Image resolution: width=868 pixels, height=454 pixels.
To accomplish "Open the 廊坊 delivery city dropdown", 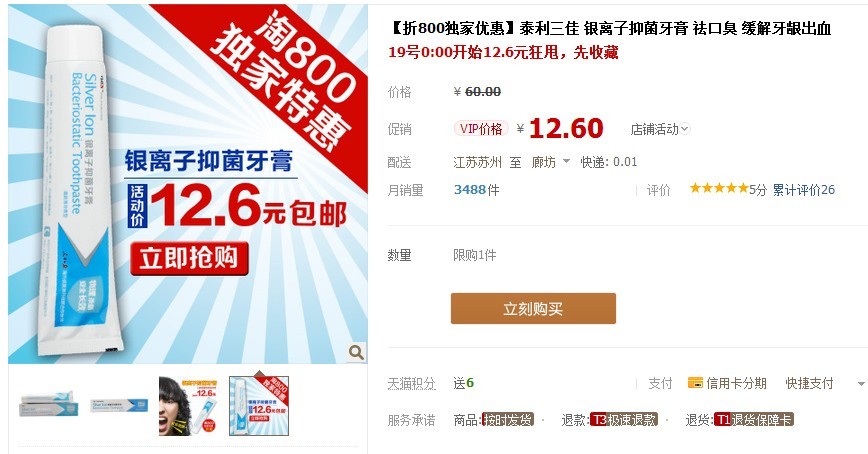I will point(550,162).
